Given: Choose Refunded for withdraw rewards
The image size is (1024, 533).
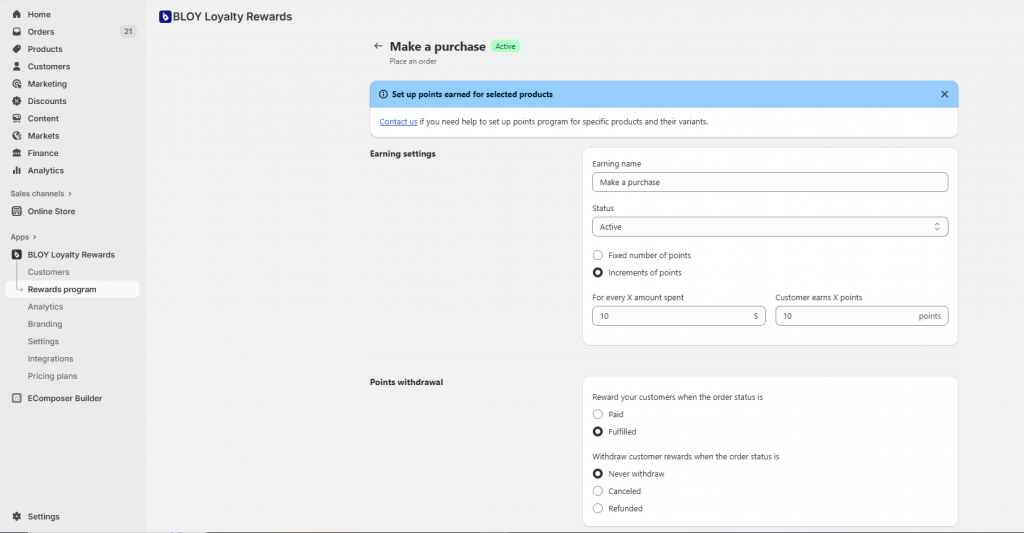Looking at the screenshot, I should (x=598, y=508).
